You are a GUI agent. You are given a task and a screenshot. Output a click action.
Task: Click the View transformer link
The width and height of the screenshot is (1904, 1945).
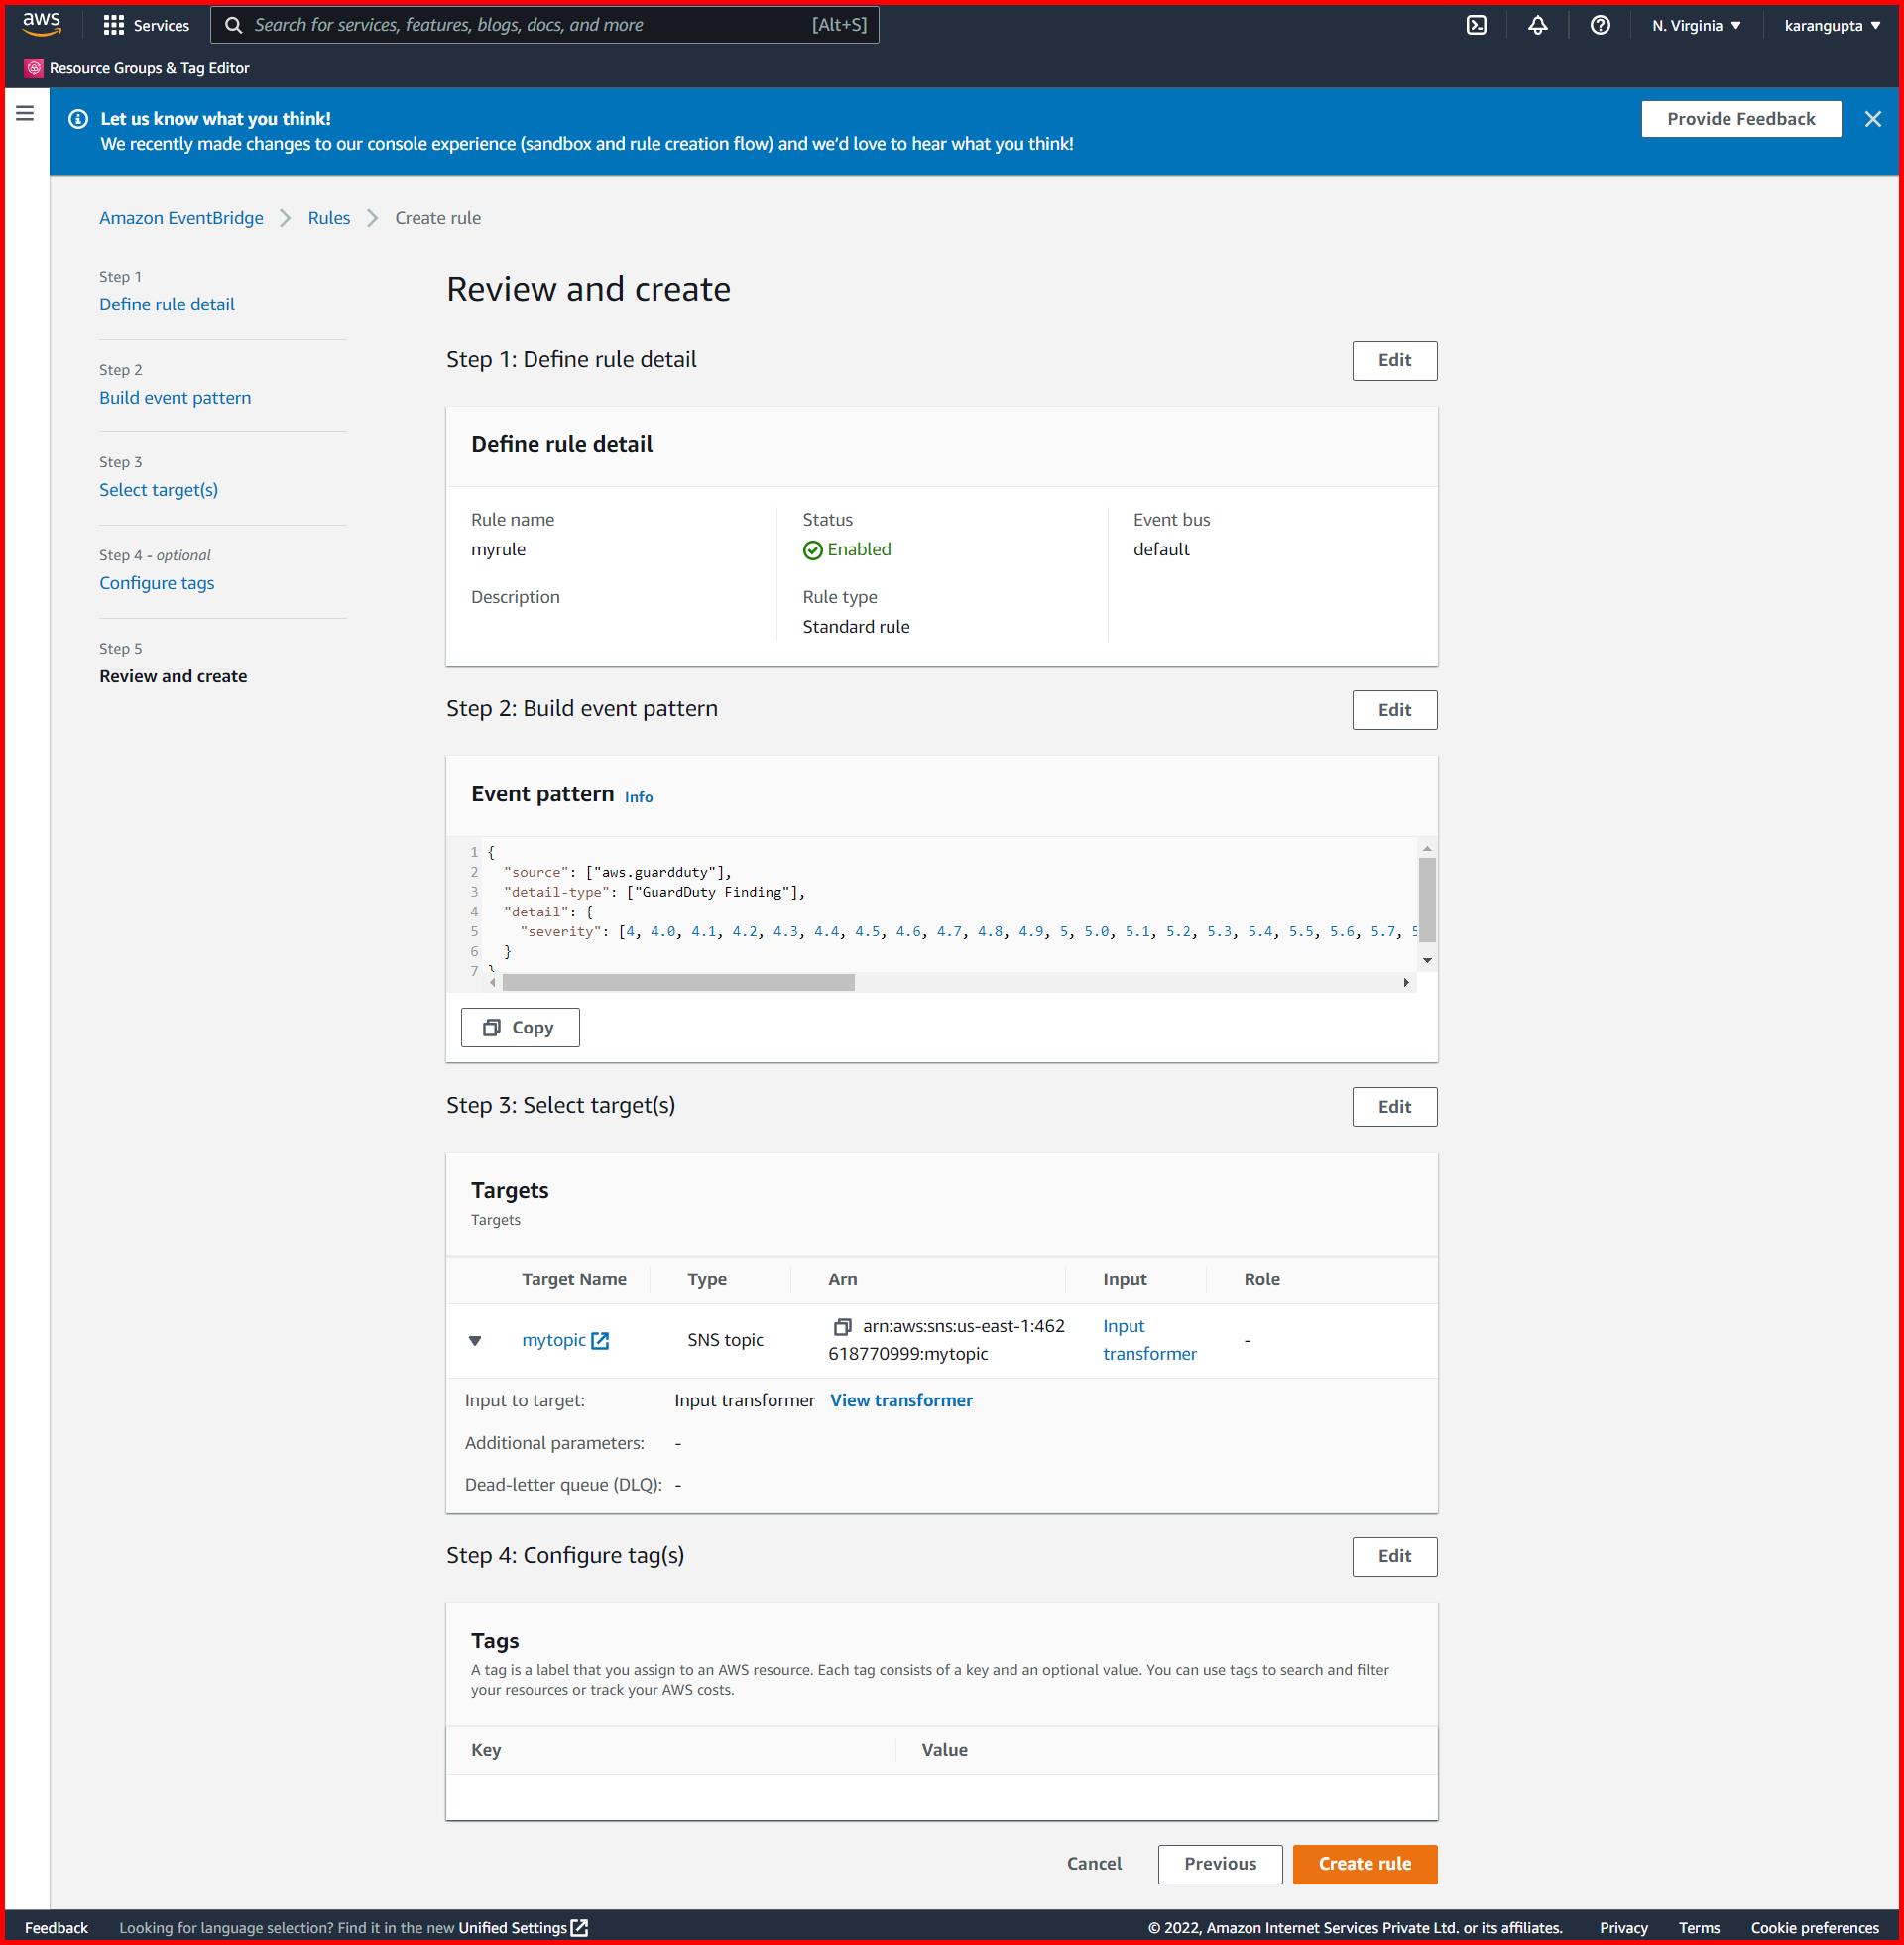coord(900,1400)
